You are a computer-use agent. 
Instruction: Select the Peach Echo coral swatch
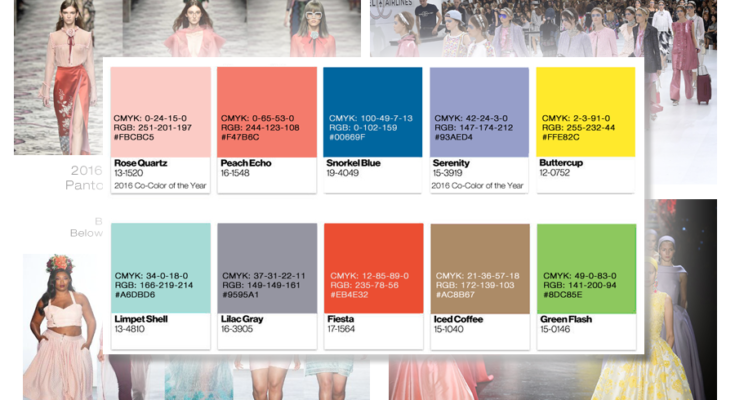[267, 112]
